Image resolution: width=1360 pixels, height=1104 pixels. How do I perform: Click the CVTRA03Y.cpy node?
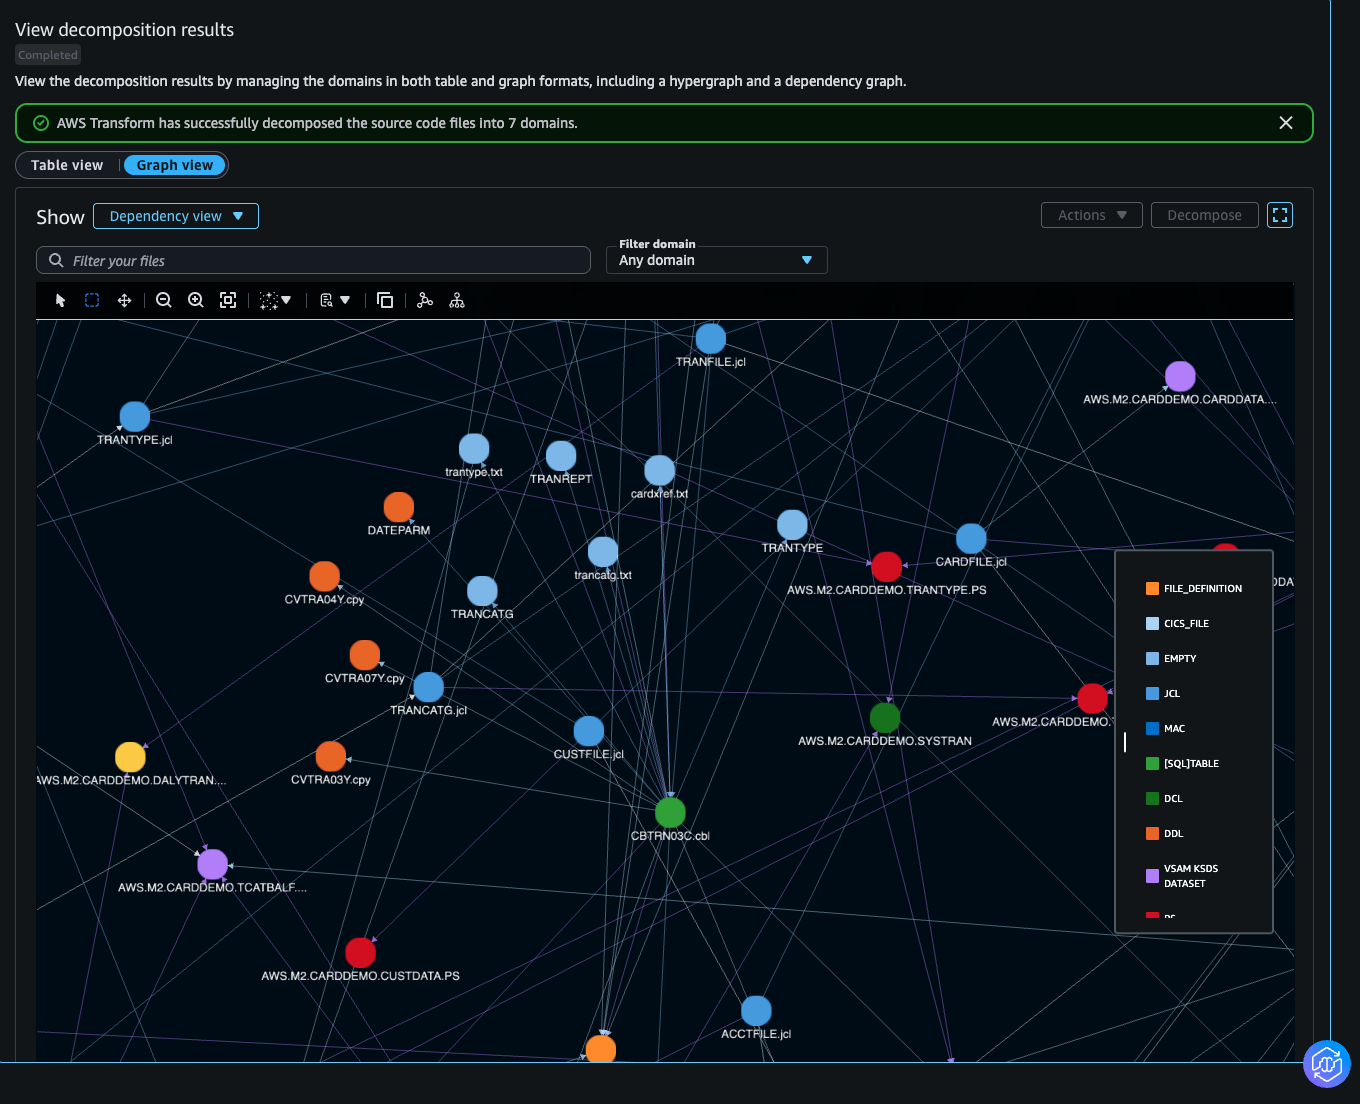point(331,756)
